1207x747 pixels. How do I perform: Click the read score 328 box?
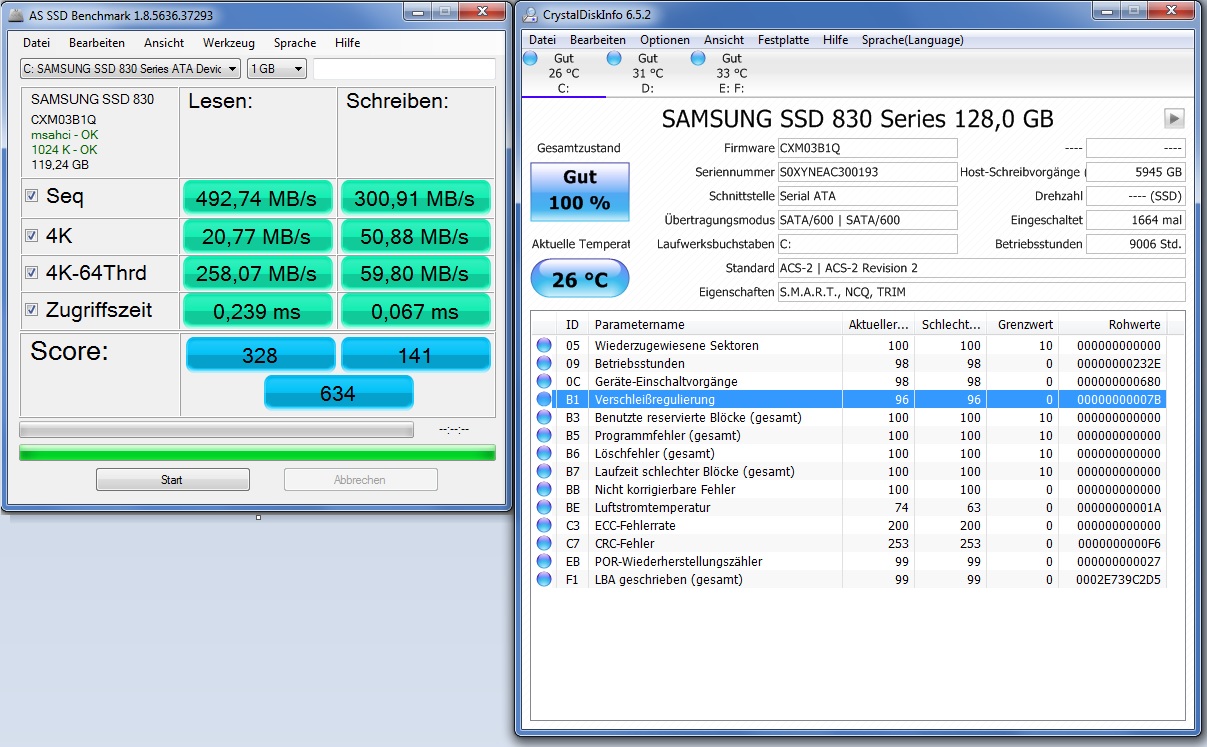tap(260, 355)
